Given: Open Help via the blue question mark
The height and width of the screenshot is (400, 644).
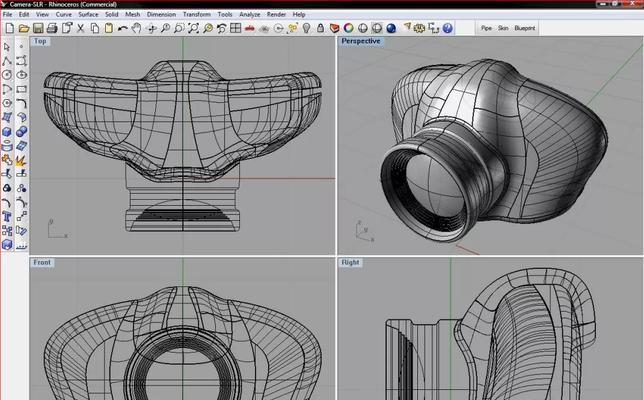Looking at the screenshot, I should click(x=447, y=28).
